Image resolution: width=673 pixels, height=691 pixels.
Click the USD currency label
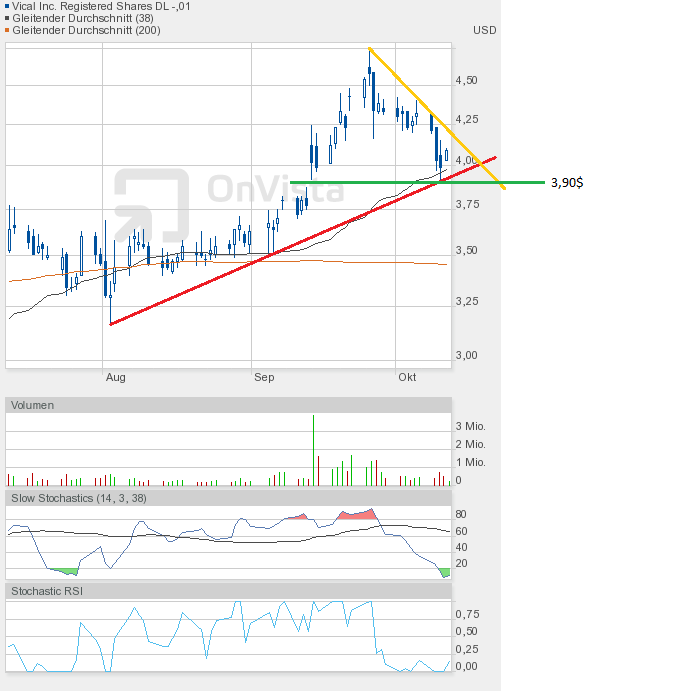pos(484,30)
